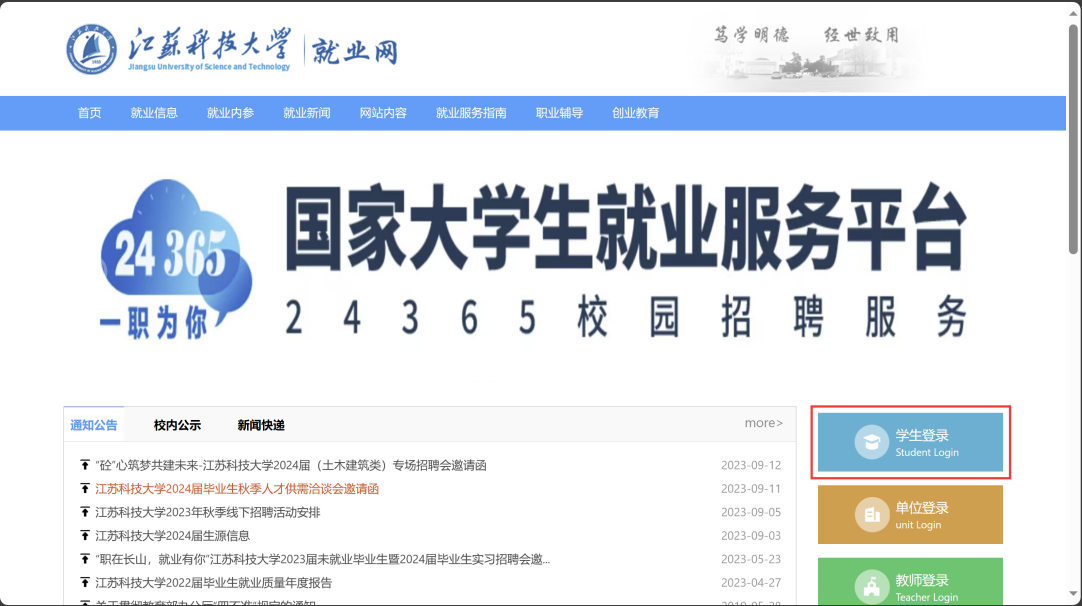Click the building icon in unit Login

(871, 515)
